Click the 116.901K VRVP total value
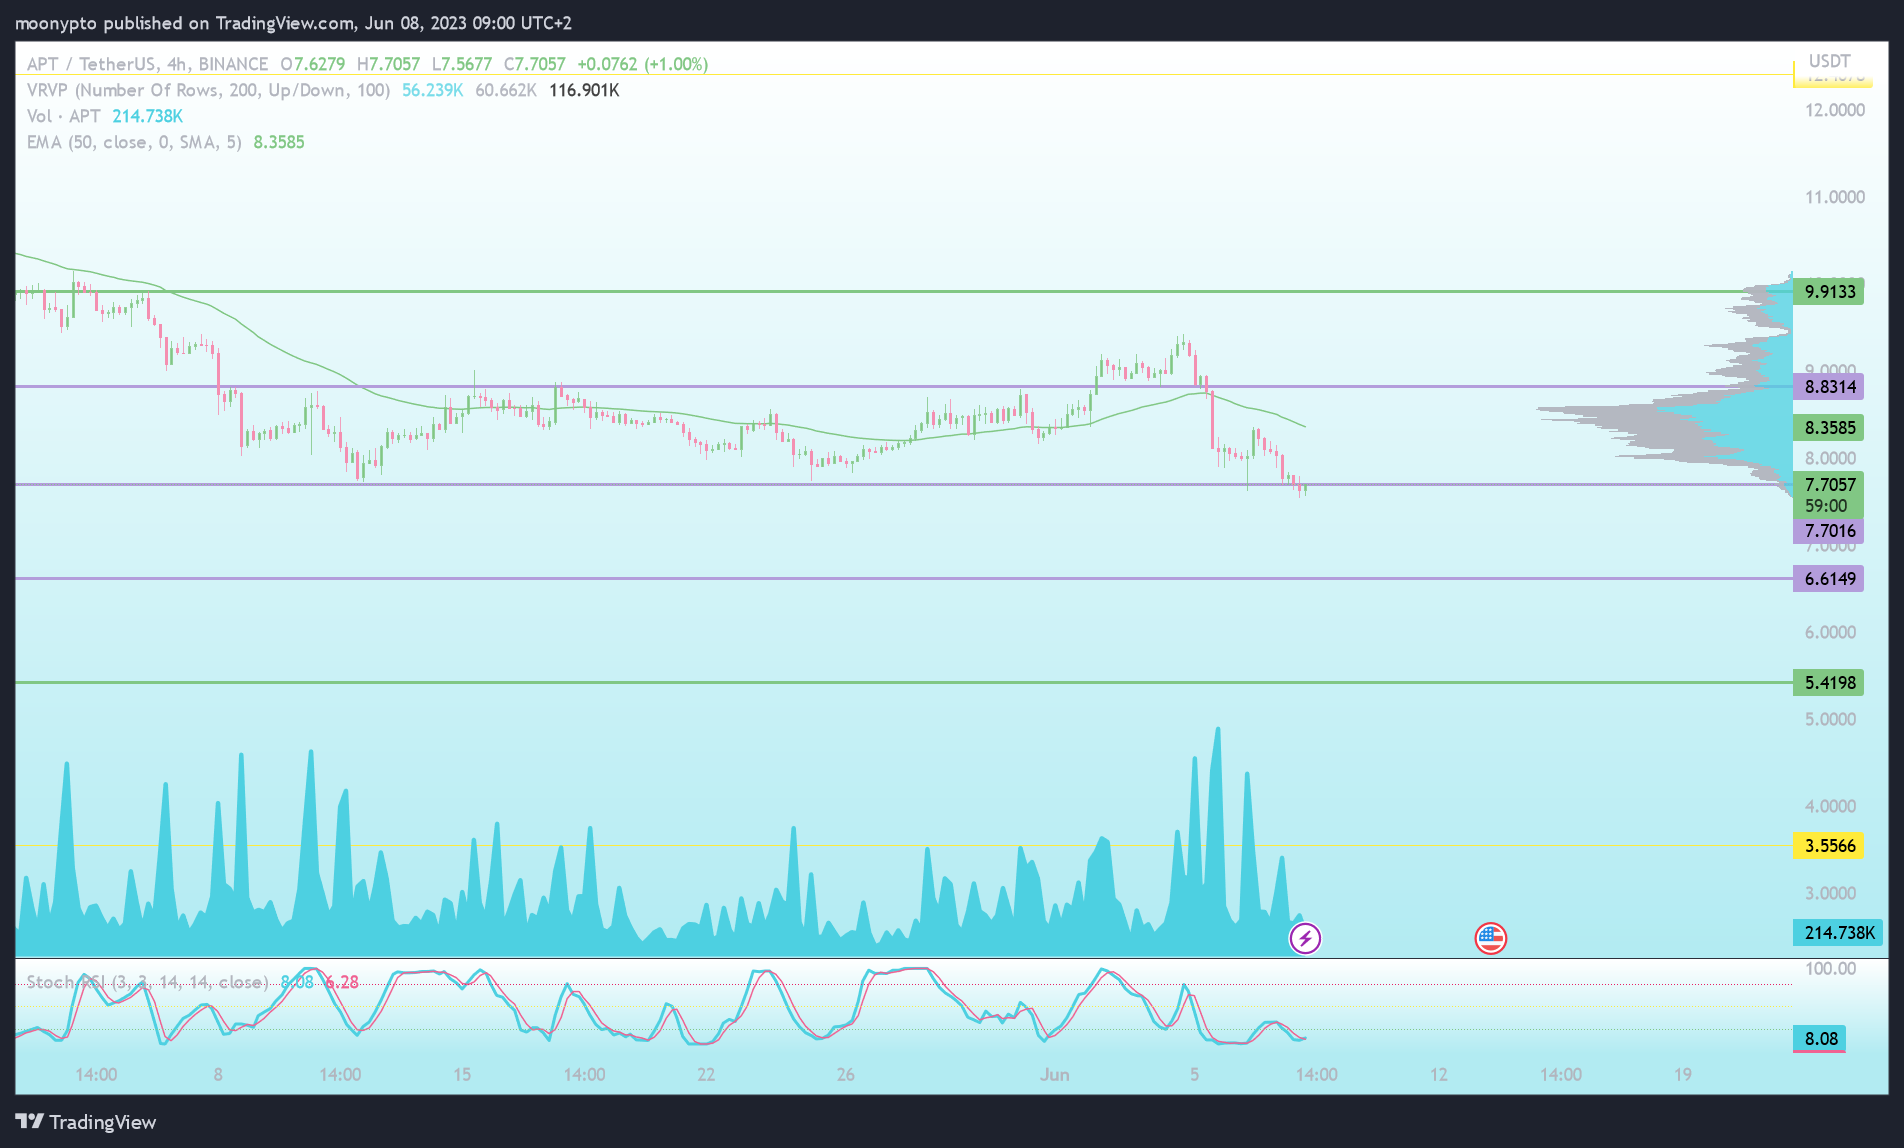 (584, 90)
